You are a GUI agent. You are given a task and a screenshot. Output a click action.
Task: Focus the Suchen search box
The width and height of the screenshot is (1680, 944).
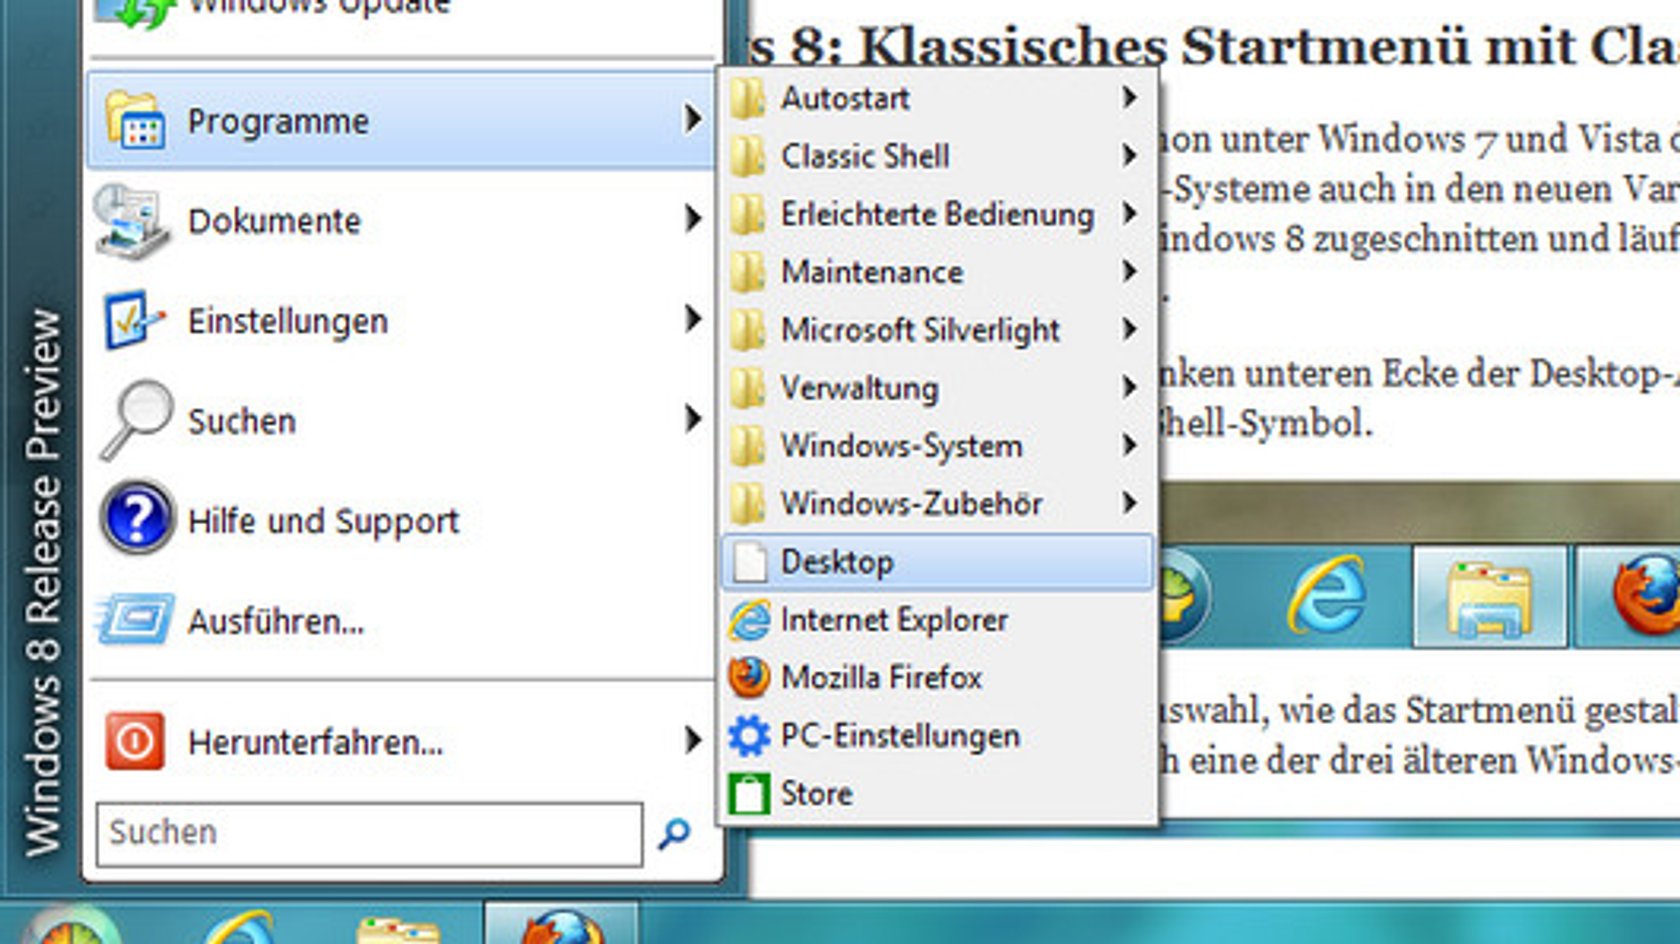click(369, 833)
